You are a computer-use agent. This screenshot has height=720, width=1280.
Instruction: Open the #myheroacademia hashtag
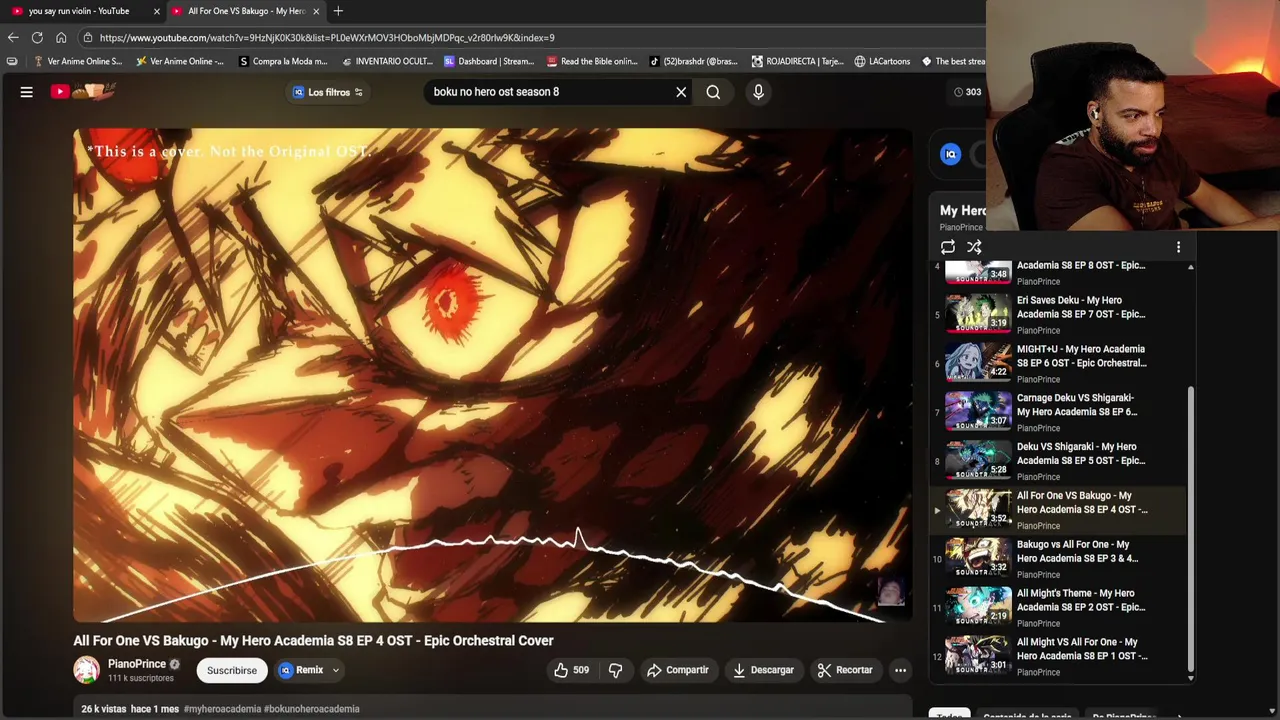(222, 709)
